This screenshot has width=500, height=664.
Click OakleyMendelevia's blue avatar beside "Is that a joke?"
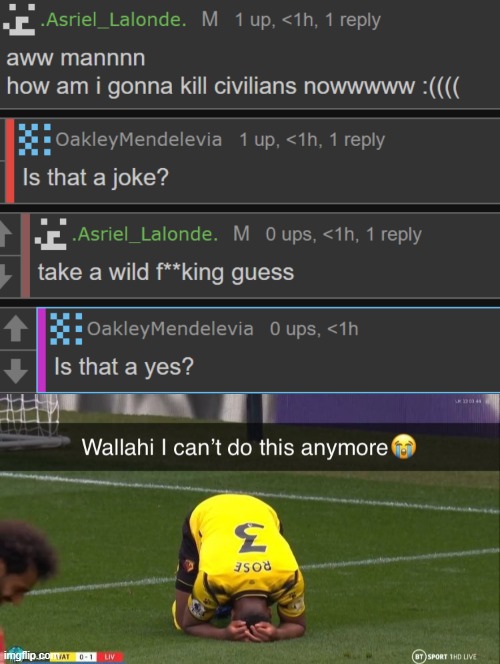point(35,139)
